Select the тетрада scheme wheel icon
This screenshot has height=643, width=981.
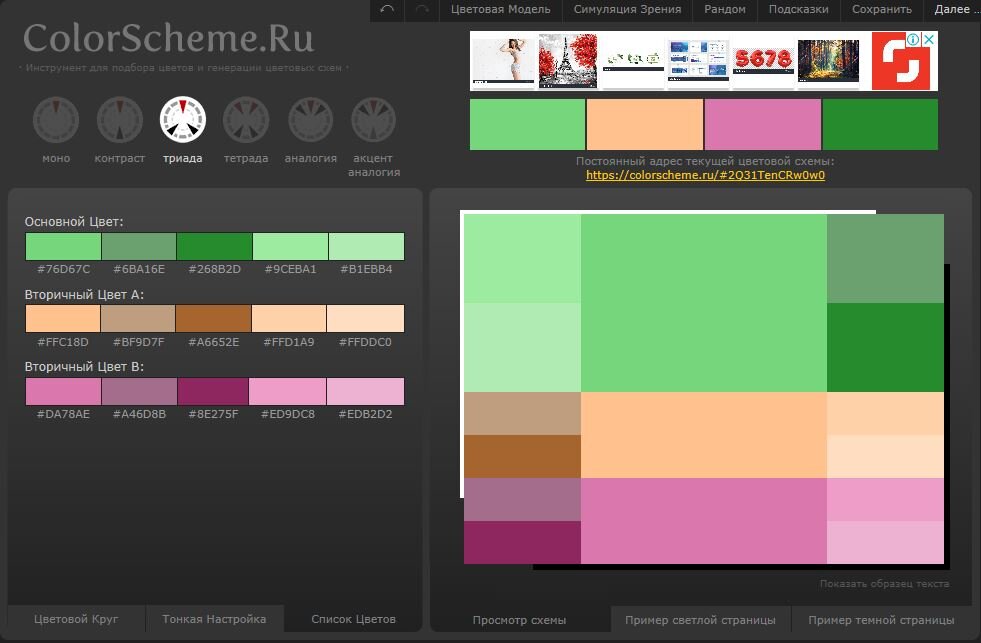(x=247, y=119)
